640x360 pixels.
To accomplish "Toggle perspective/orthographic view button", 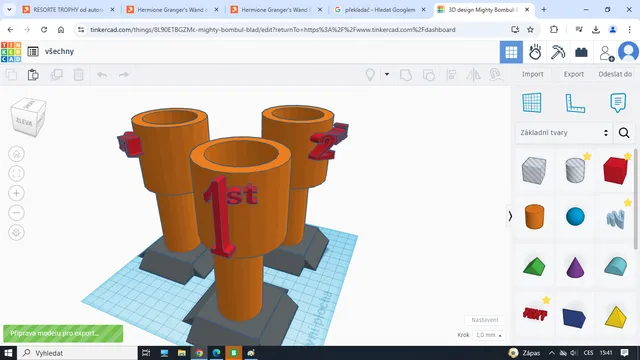I will point(16,232).
